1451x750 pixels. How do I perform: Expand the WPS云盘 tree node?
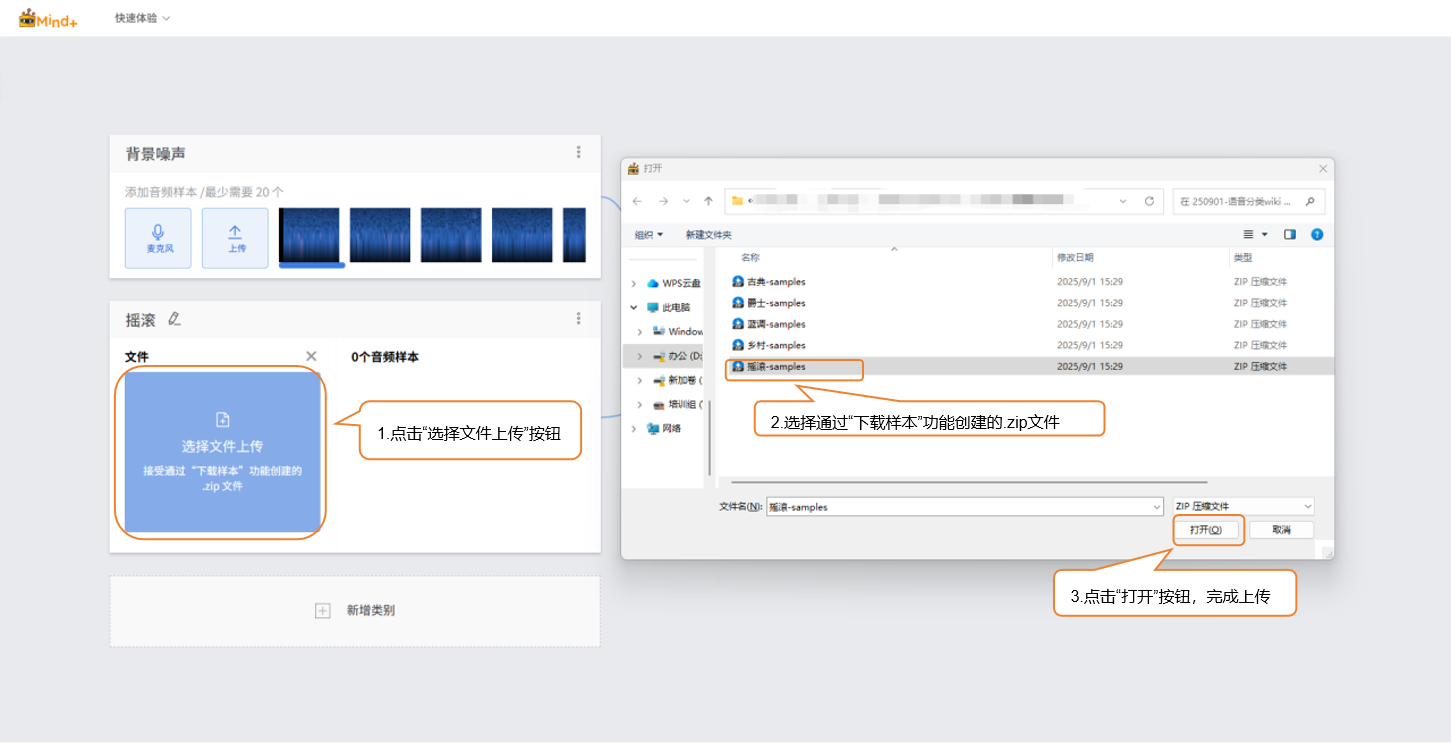(x=634, y=283)
